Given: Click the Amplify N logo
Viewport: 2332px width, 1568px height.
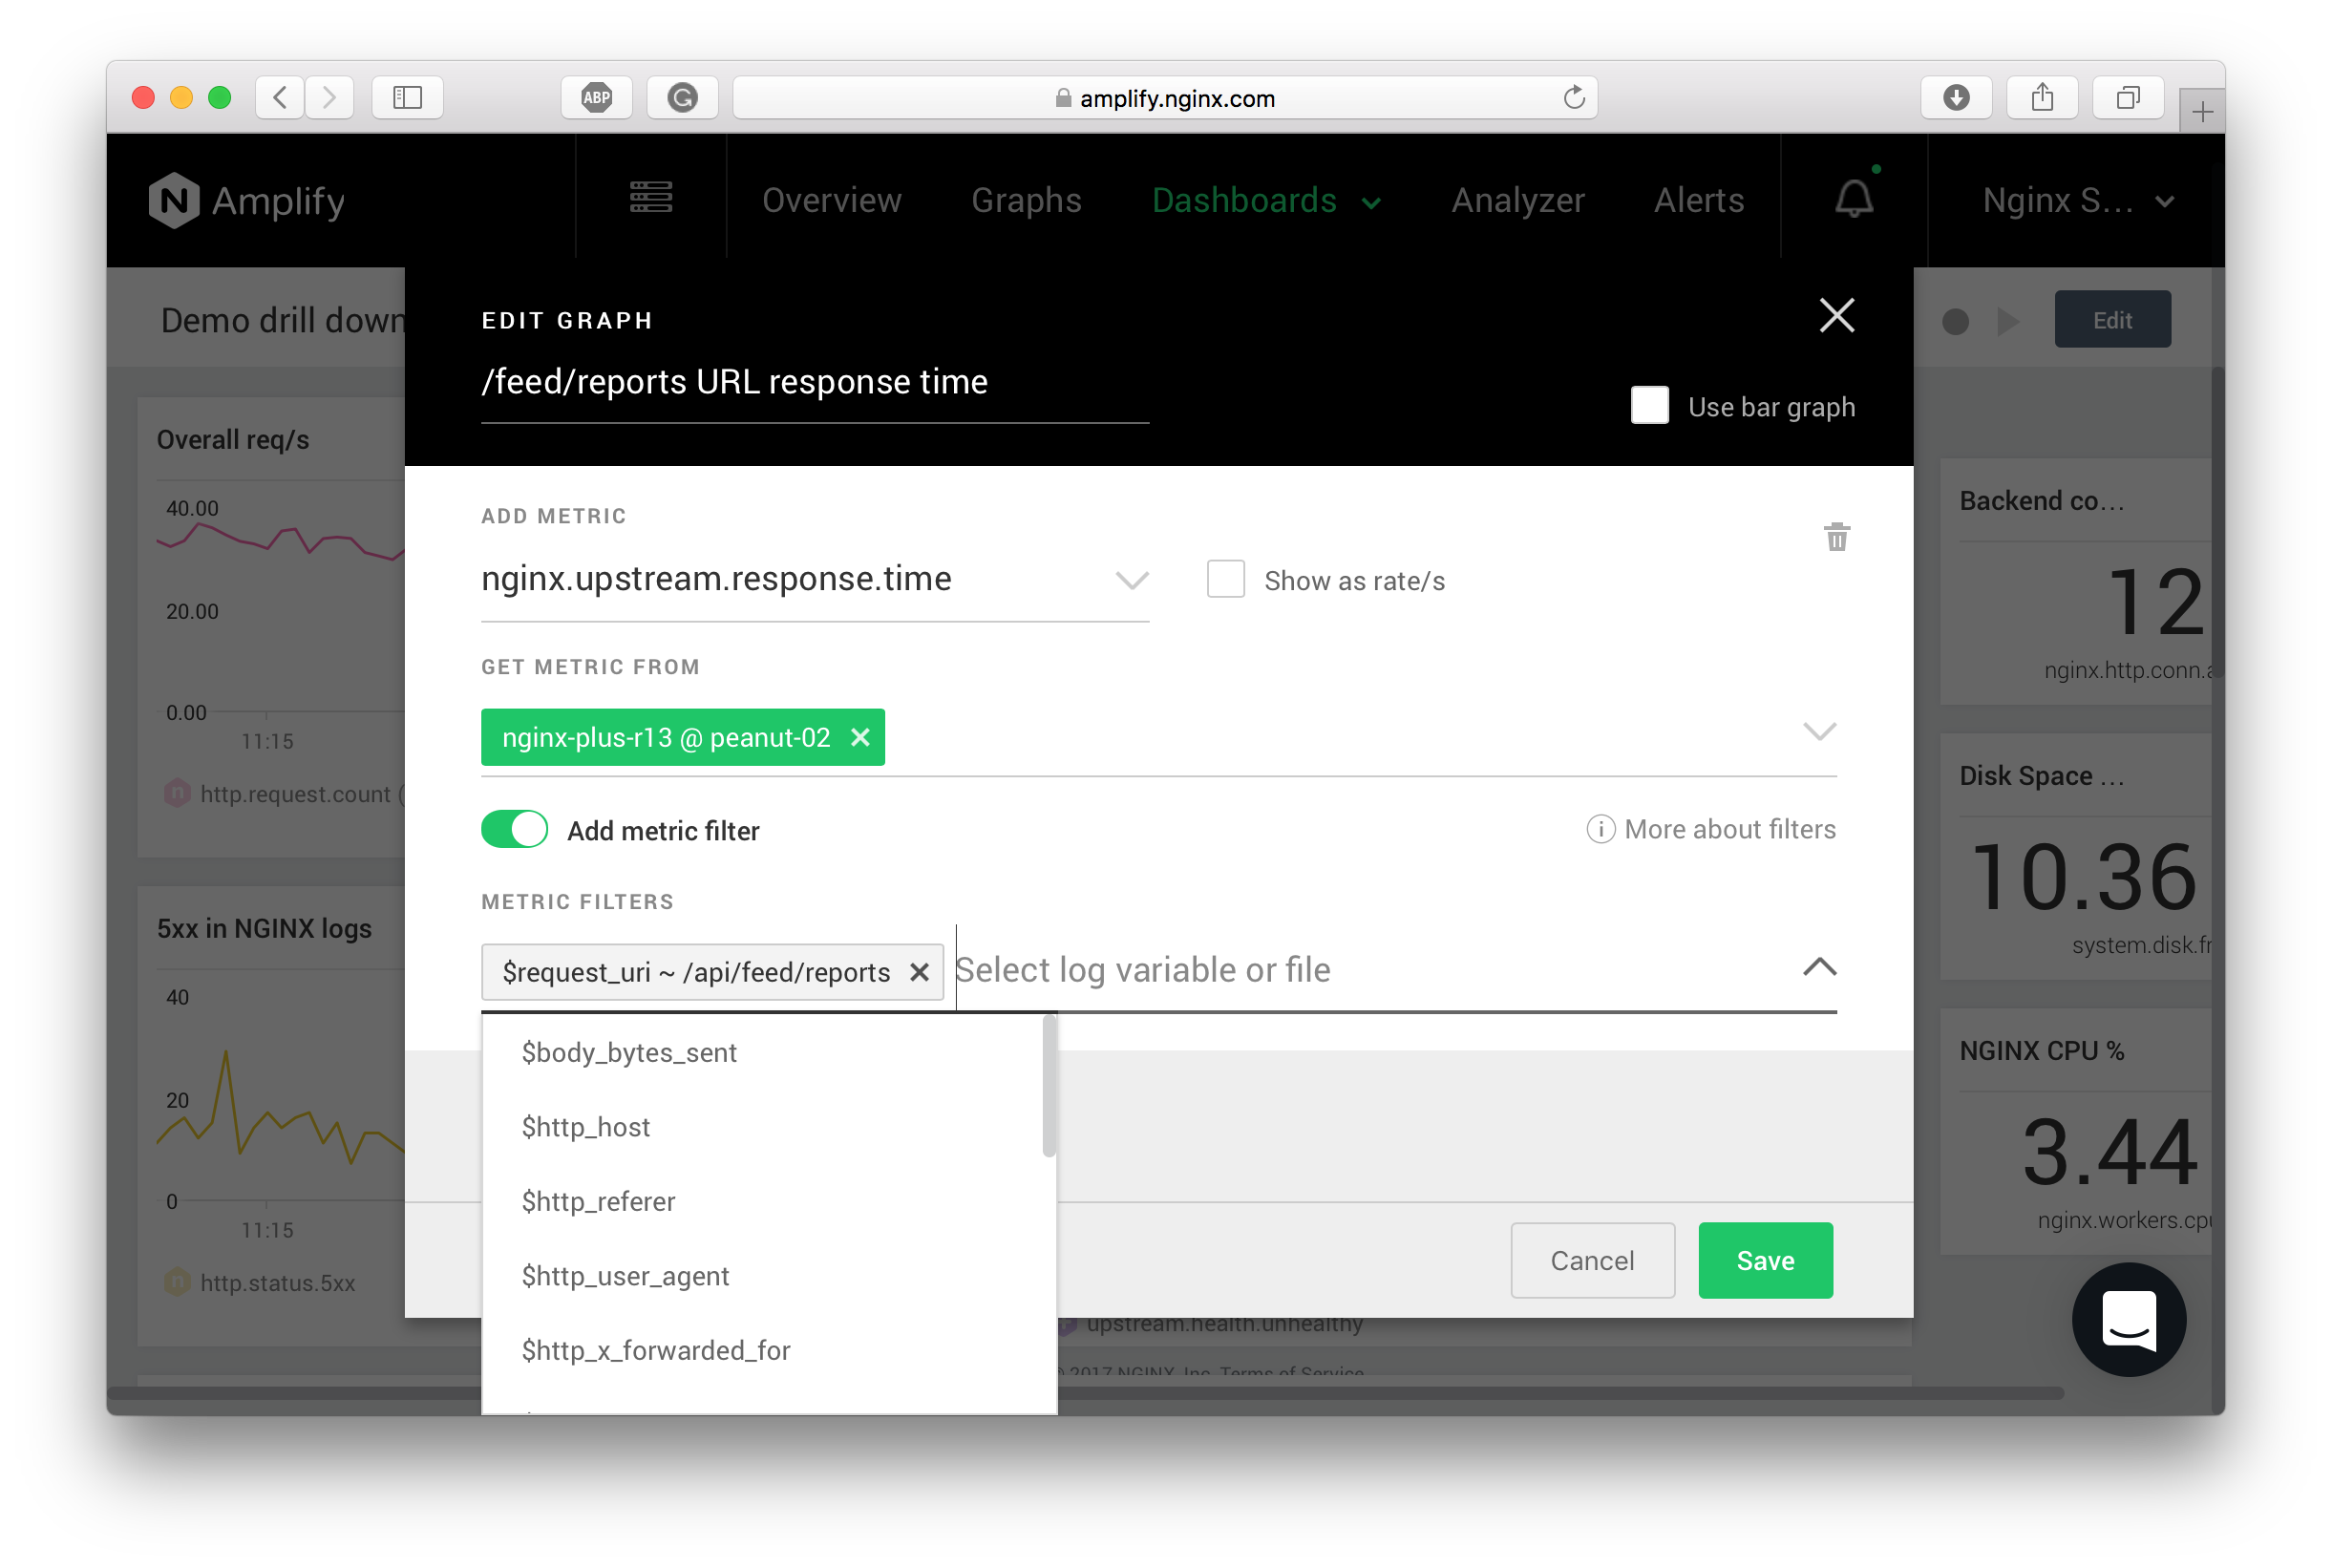Looking at the screenshot, I should pyautogui.click(x=177, y=200).
